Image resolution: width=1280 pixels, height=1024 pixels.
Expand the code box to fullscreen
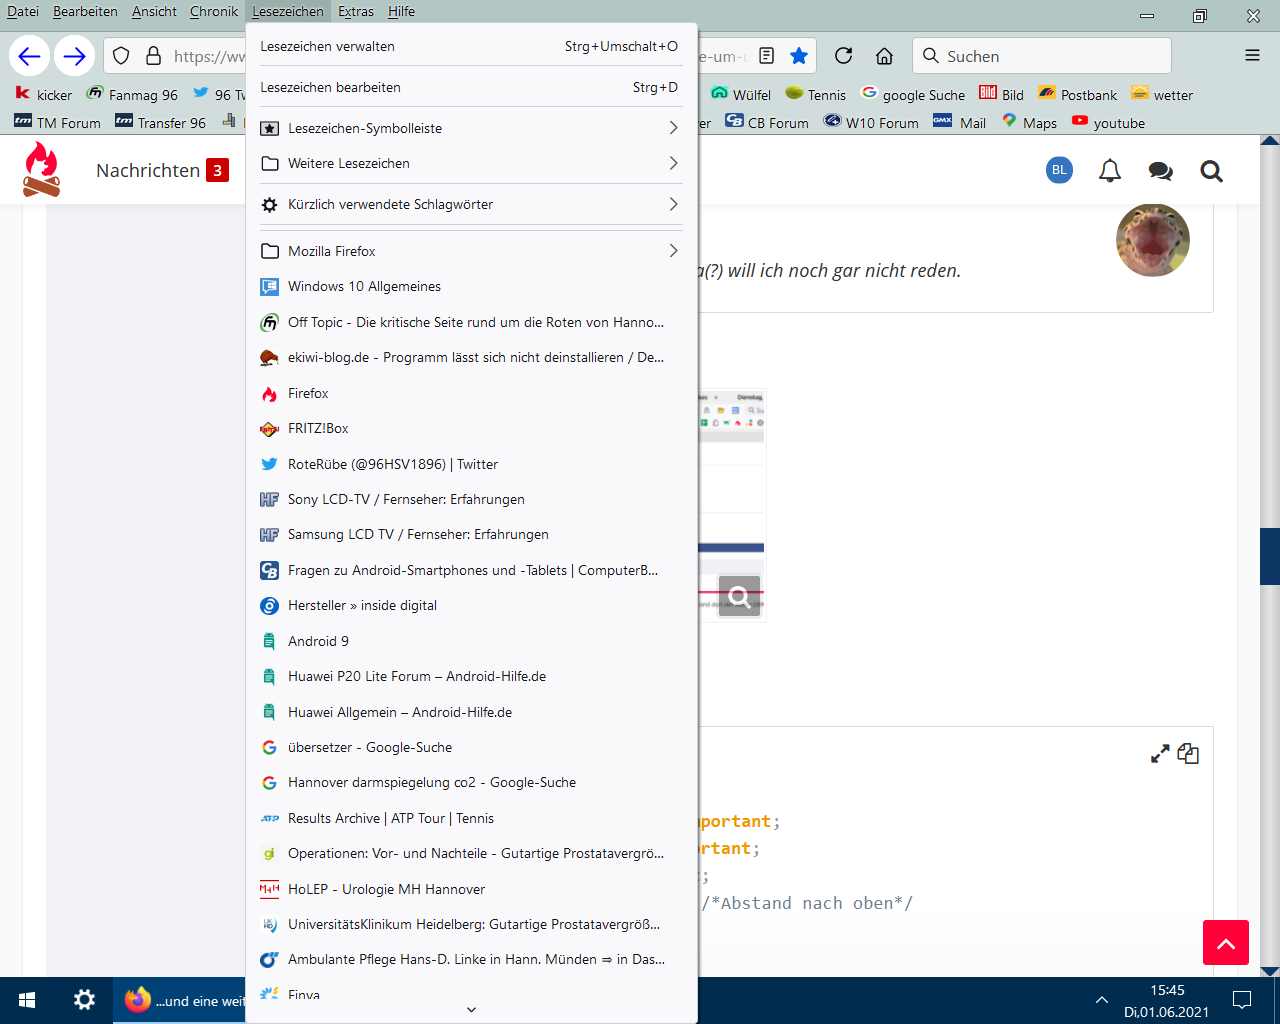(x=1160, y=754)
